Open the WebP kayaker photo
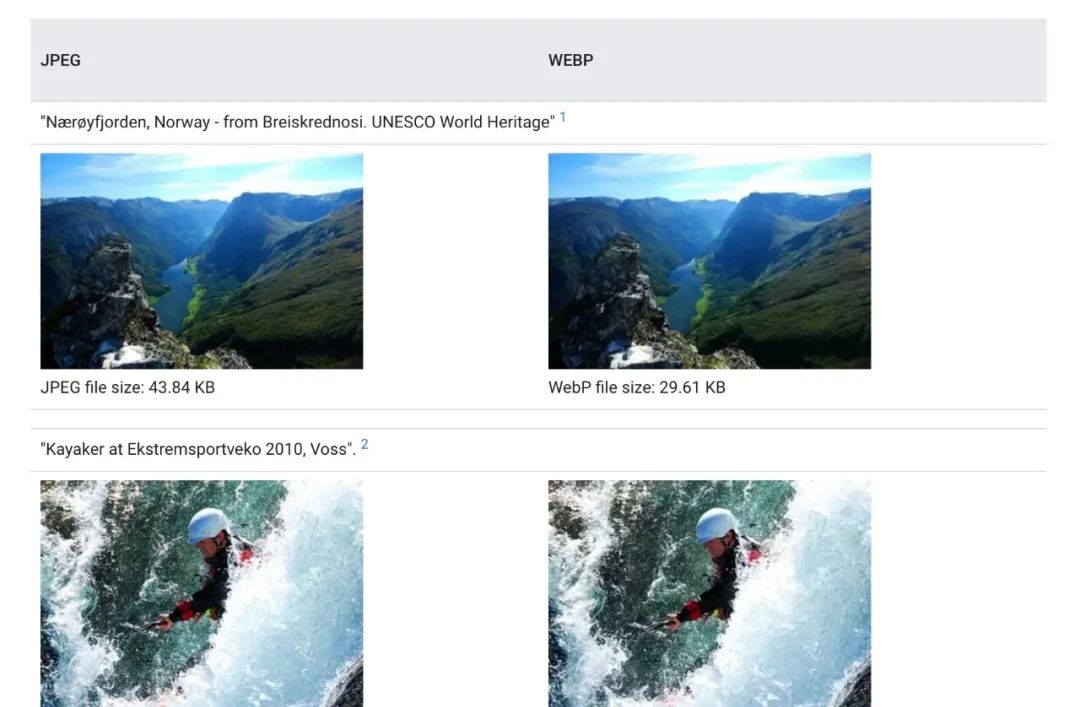Viewport: 1080px width, 707px height. pos(709,593)
